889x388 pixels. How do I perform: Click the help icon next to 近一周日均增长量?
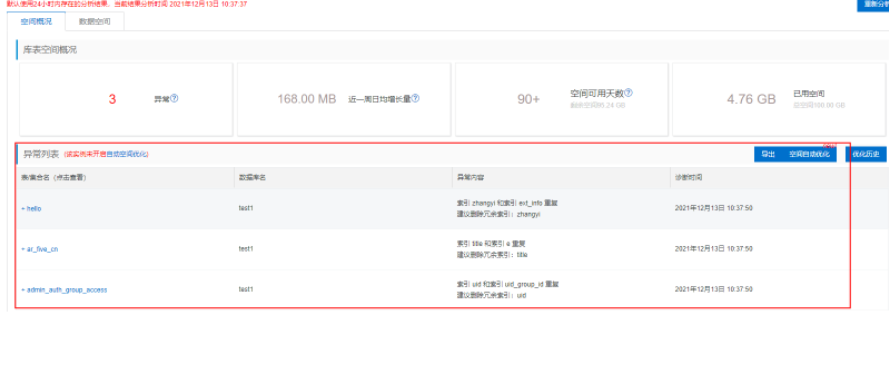click(x=416, y=98)
